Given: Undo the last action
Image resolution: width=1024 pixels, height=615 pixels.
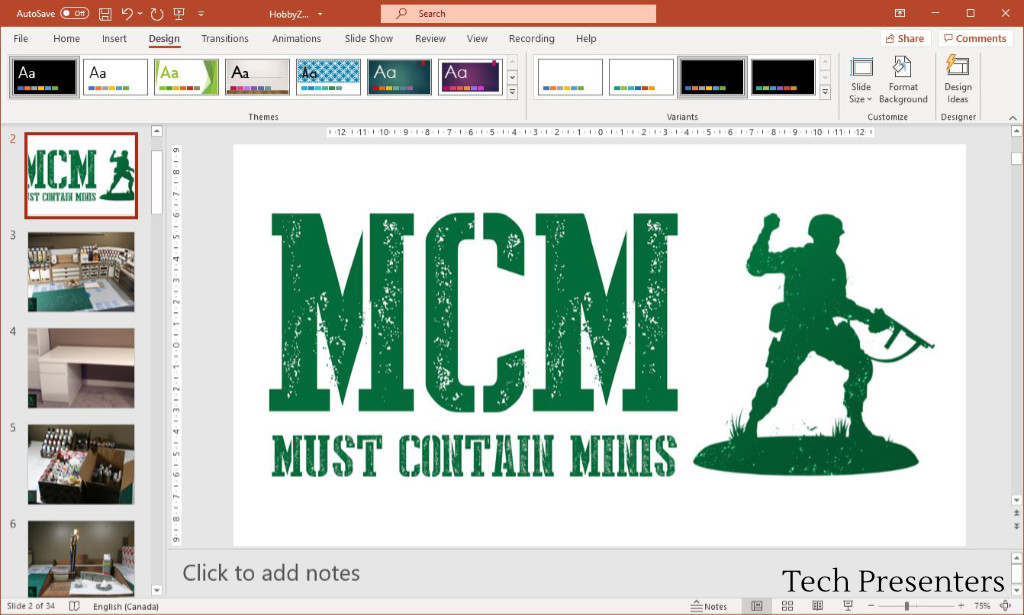Looking at the screenshot, I should pyautogui.click(x=127, y=14).
